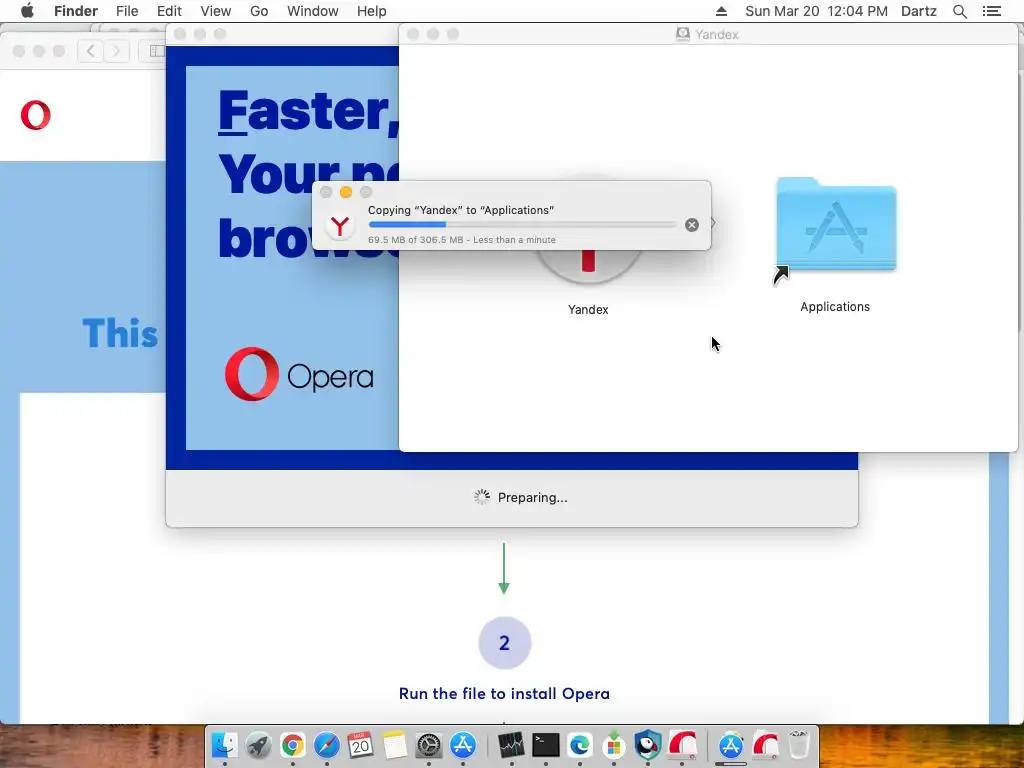Viewport: 1024px width, 768px height.
Task: Click the date and time in menu bar
Action: (816, 11)
